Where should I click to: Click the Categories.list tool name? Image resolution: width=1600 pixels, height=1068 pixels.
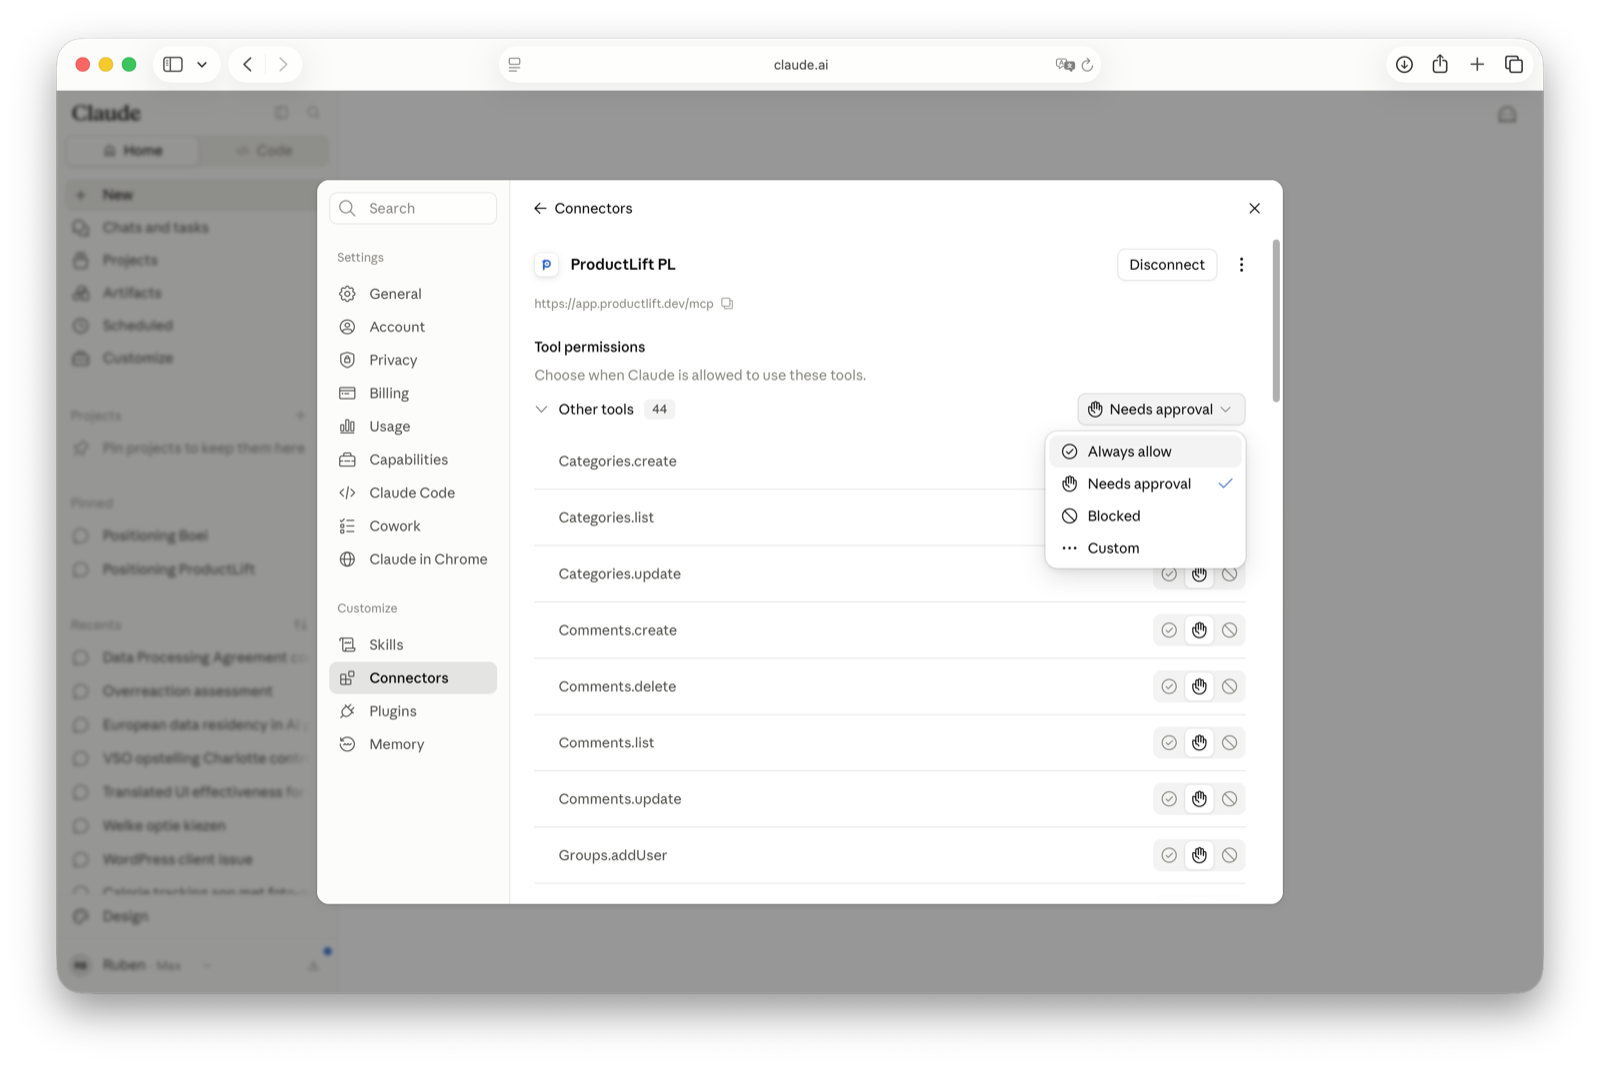click(x=606, y=518)
